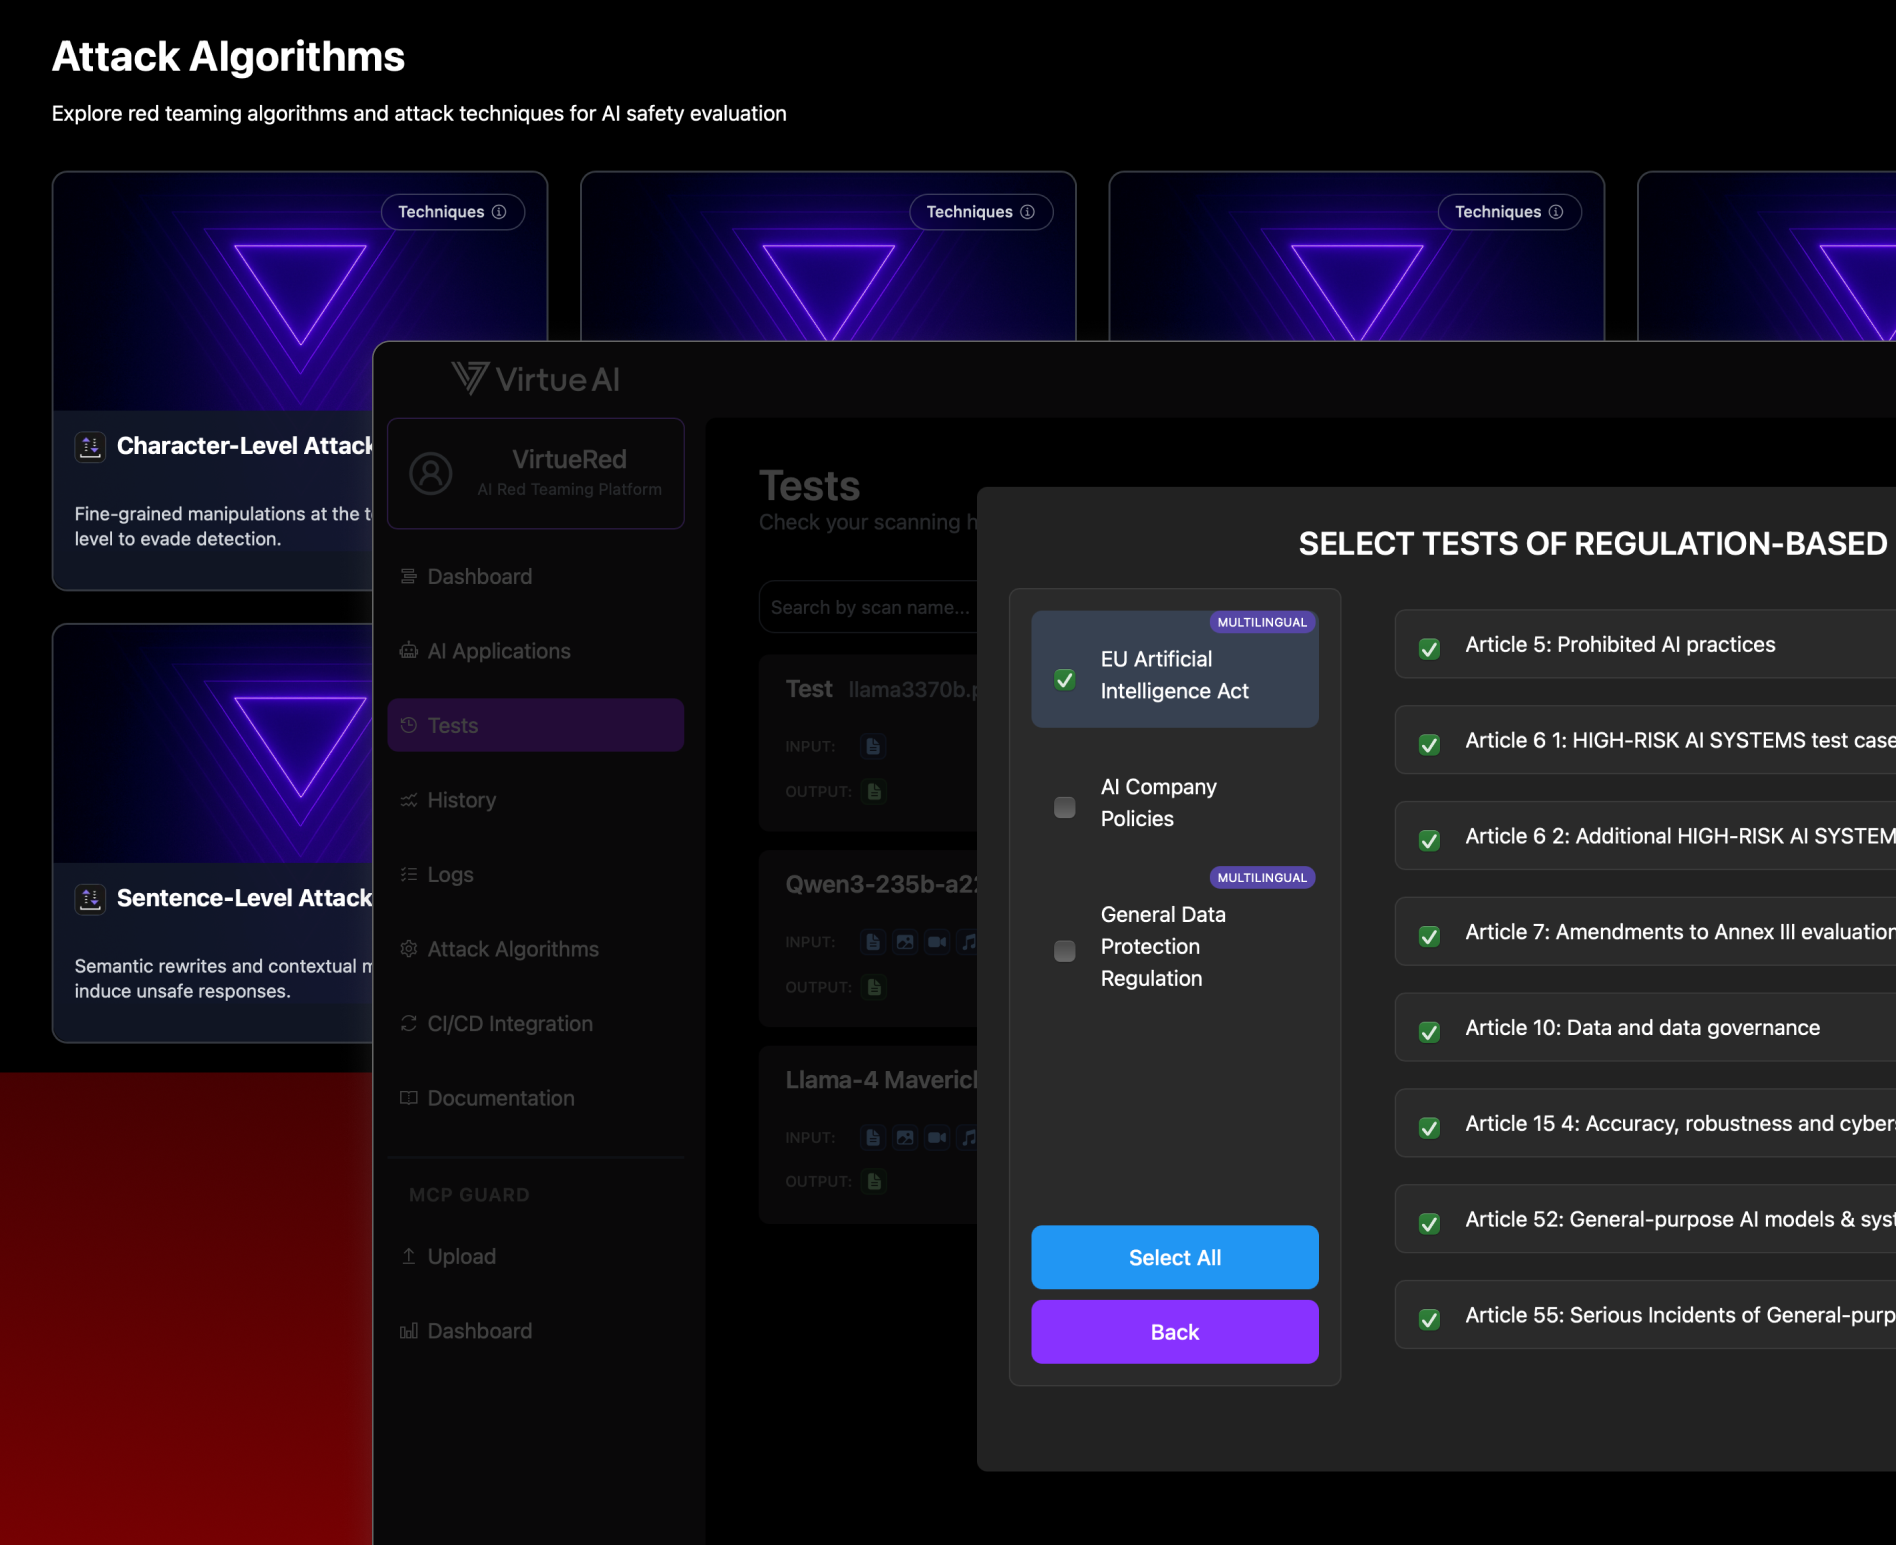
Task: Click the video input icon on Qwen3-235b card
Action: click(937, 942)
